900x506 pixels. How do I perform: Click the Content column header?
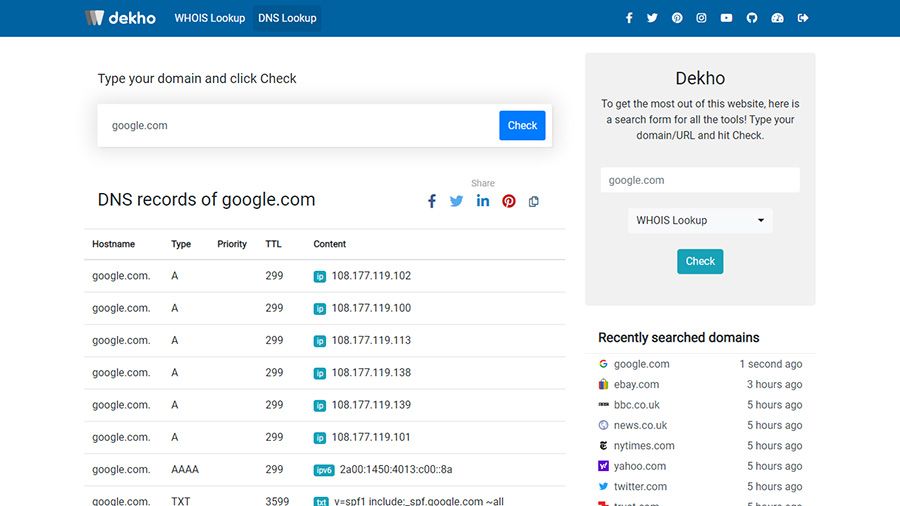(x=329, y=244)
